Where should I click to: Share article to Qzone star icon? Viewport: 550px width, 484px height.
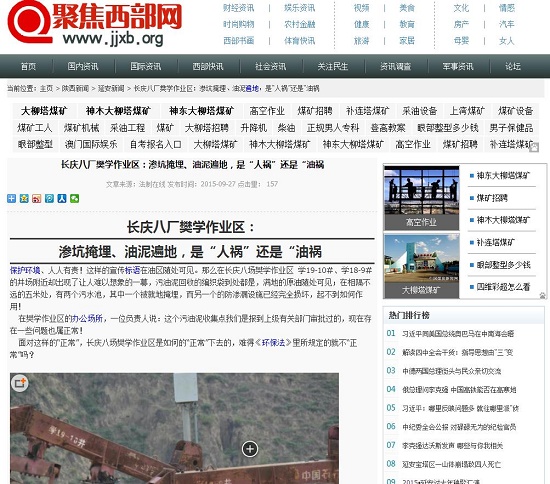pyautogui.click(x=24, y=199)
